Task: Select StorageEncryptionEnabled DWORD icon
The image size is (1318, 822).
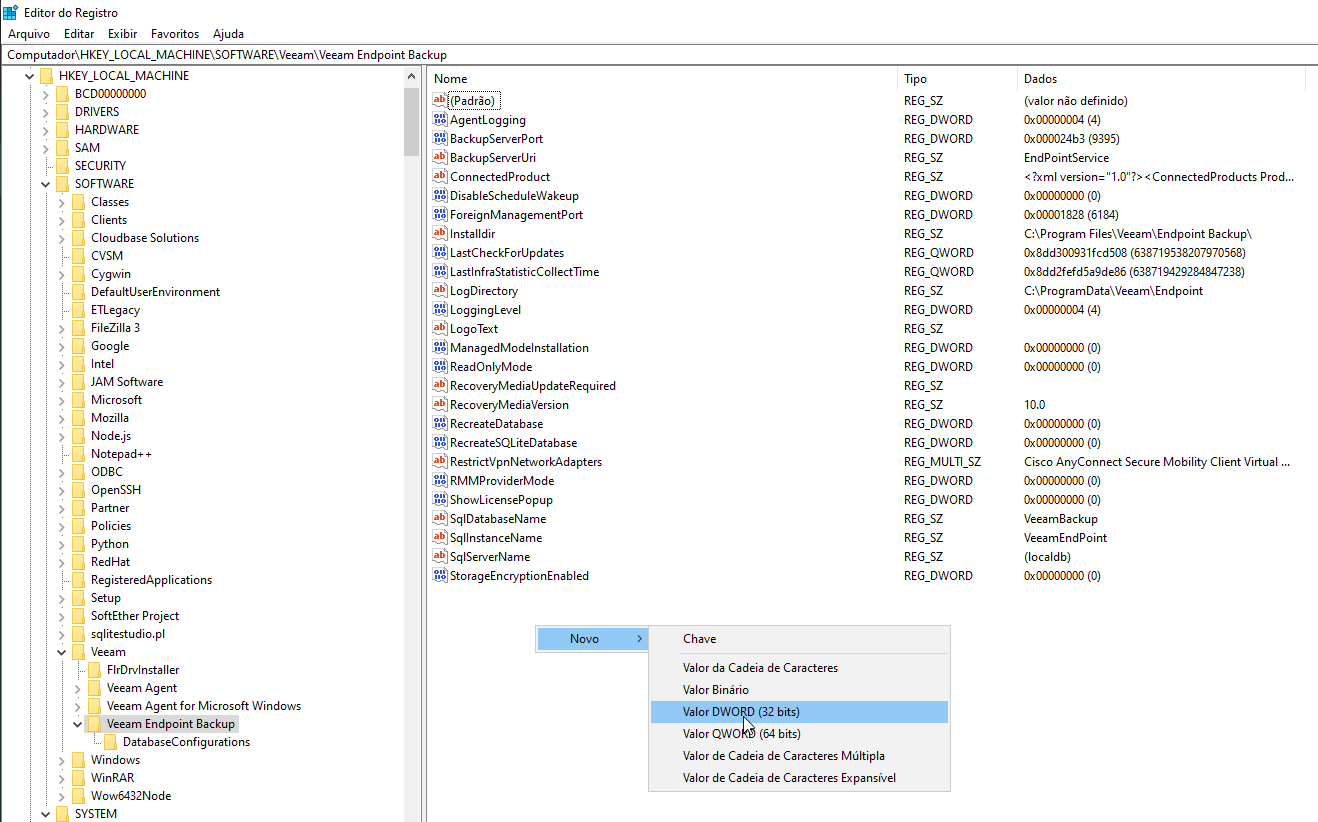Action: pos(440,576)
